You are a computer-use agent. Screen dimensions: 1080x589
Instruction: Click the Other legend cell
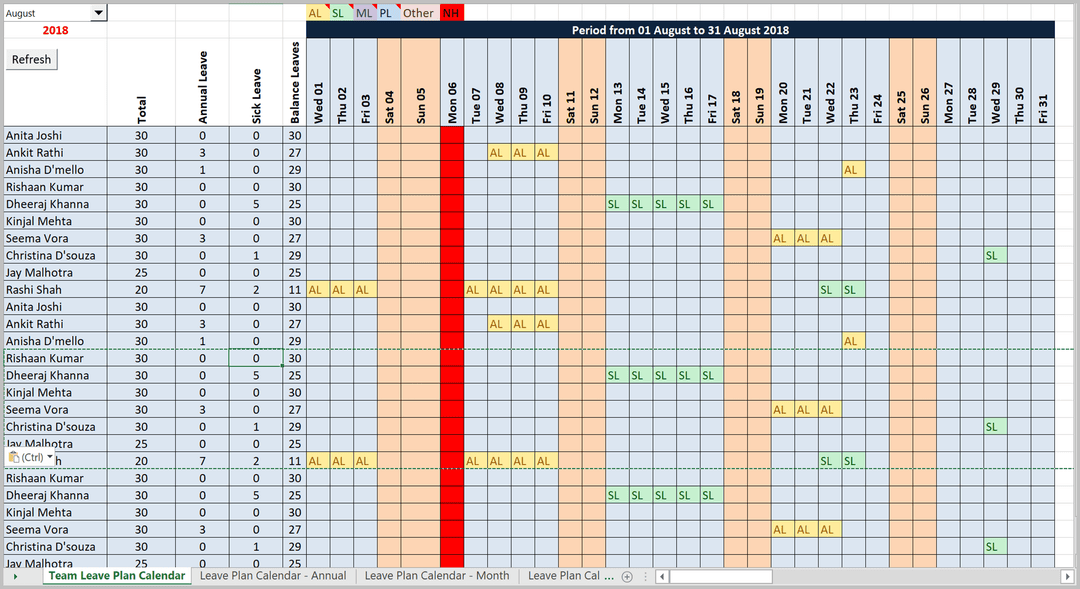(418, 13)
